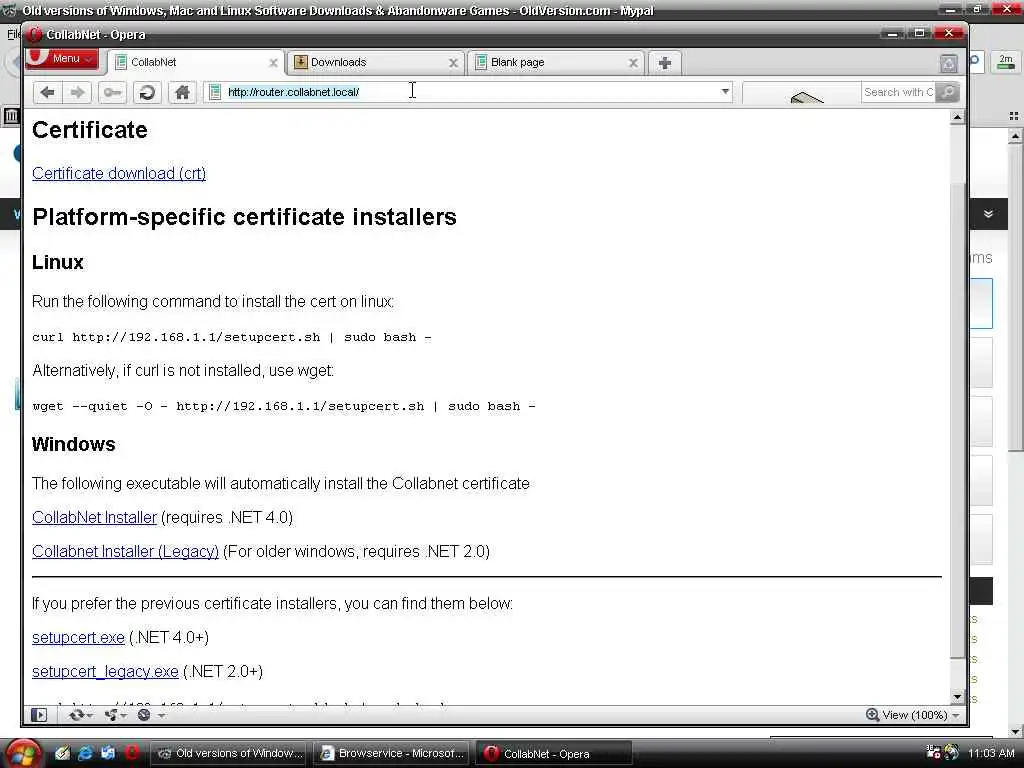Viewport: 1024px width, 768px height.
Task: Click CollabNet - Opera taskbar button
Action: pos(553,753)
